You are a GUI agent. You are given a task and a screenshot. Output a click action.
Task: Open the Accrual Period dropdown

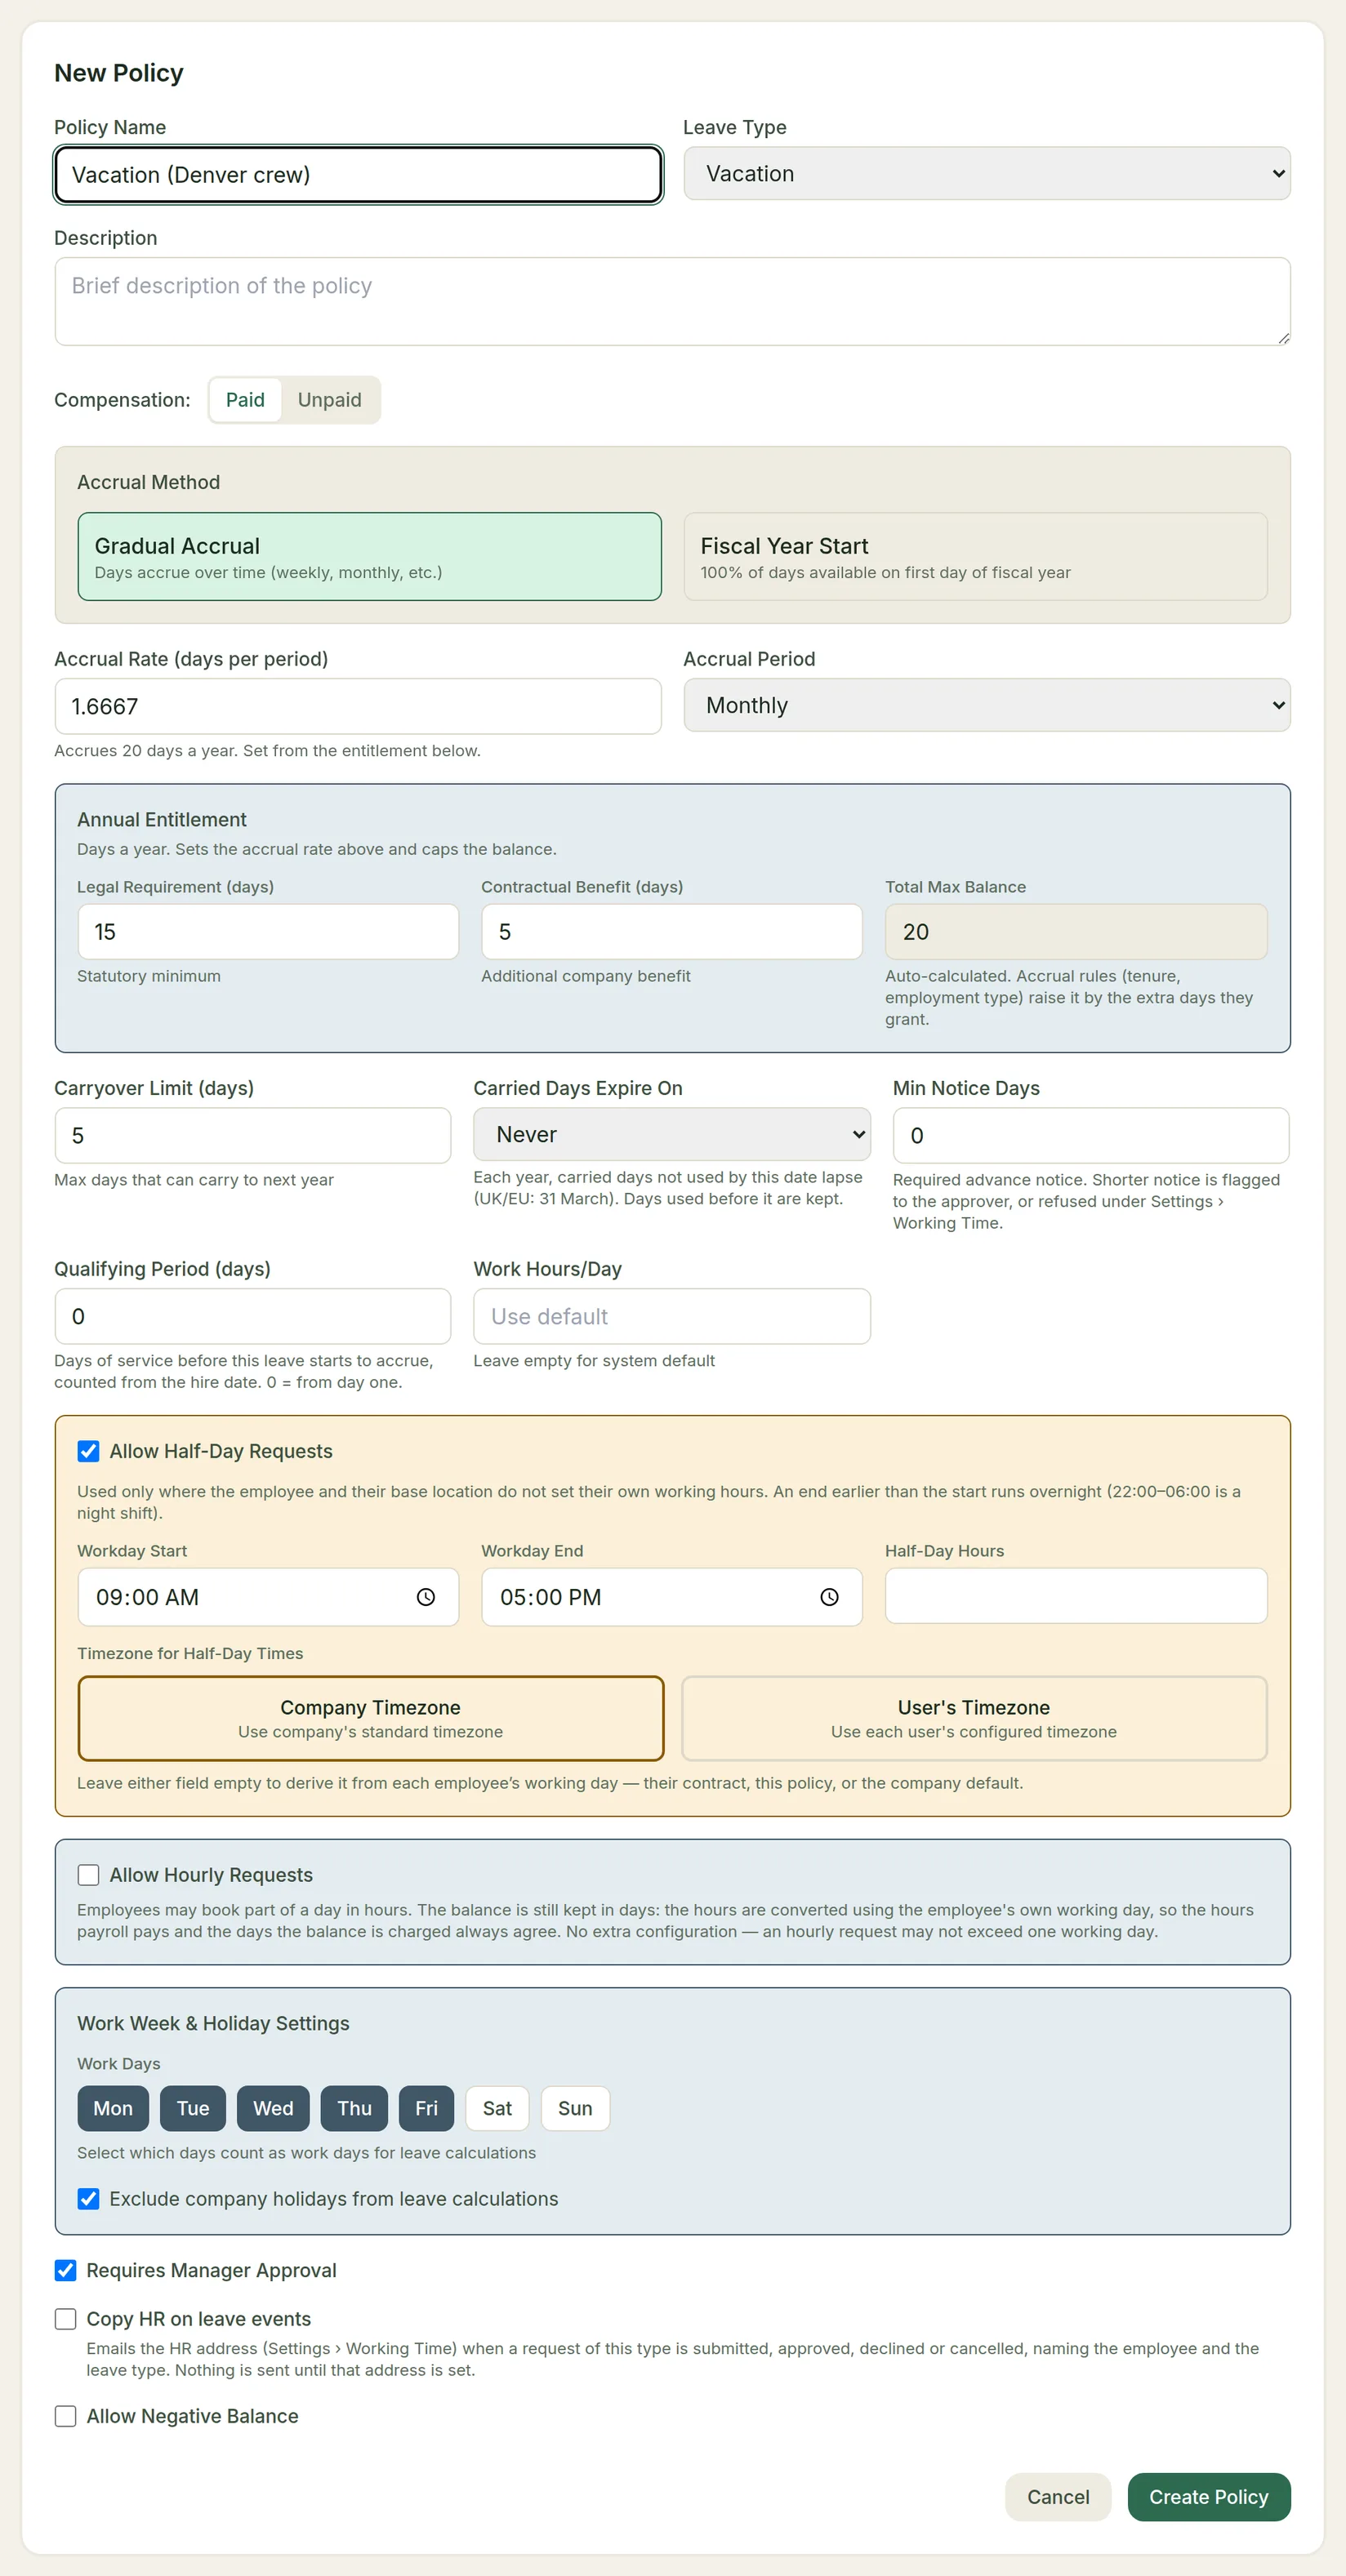986,706
